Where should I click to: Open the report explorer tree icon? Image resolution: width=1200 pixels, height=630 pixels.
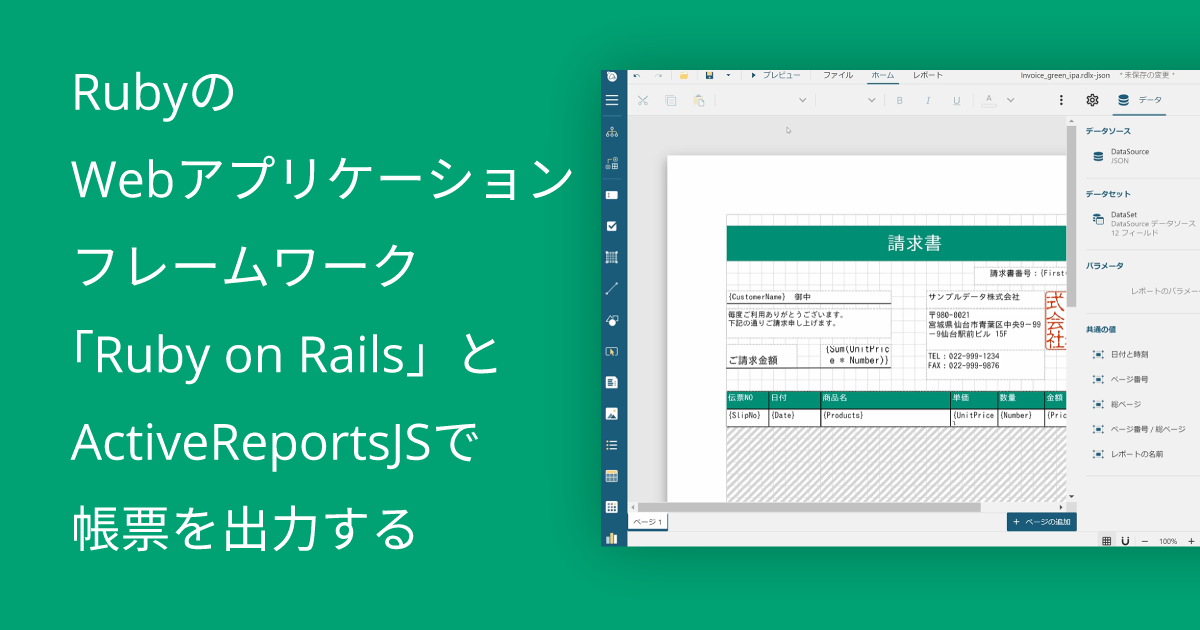tap(612, 132)
